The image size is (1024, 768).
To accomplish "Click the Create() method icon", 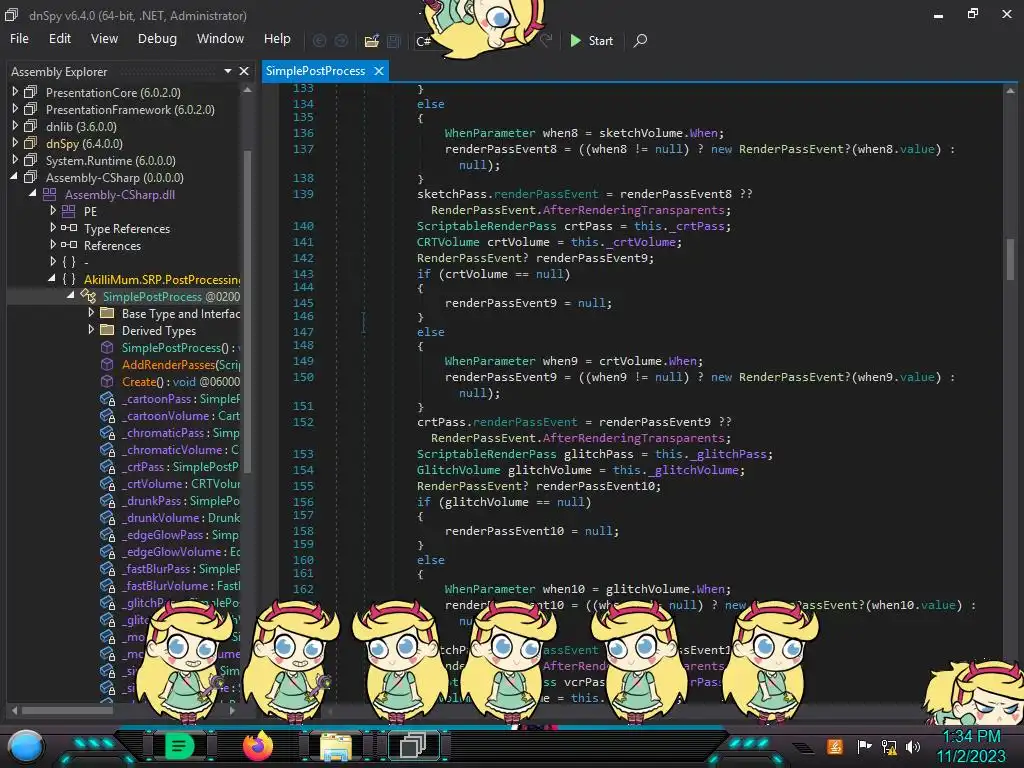I will tap(107, 381).
